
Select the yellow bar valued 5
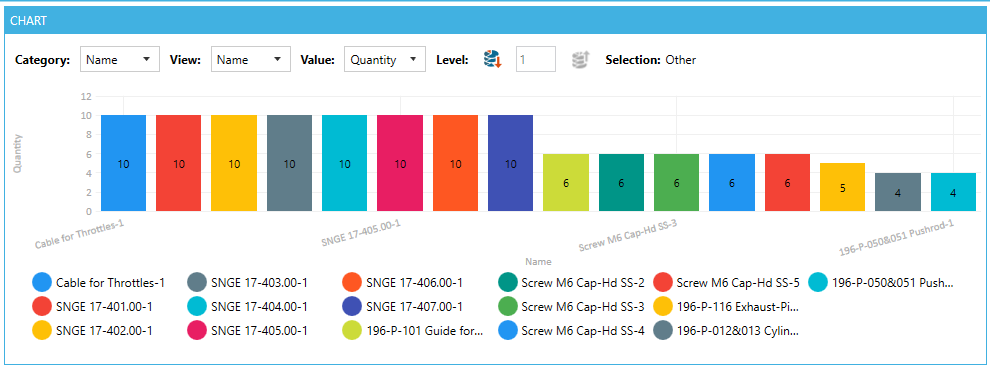click(843, 187)
